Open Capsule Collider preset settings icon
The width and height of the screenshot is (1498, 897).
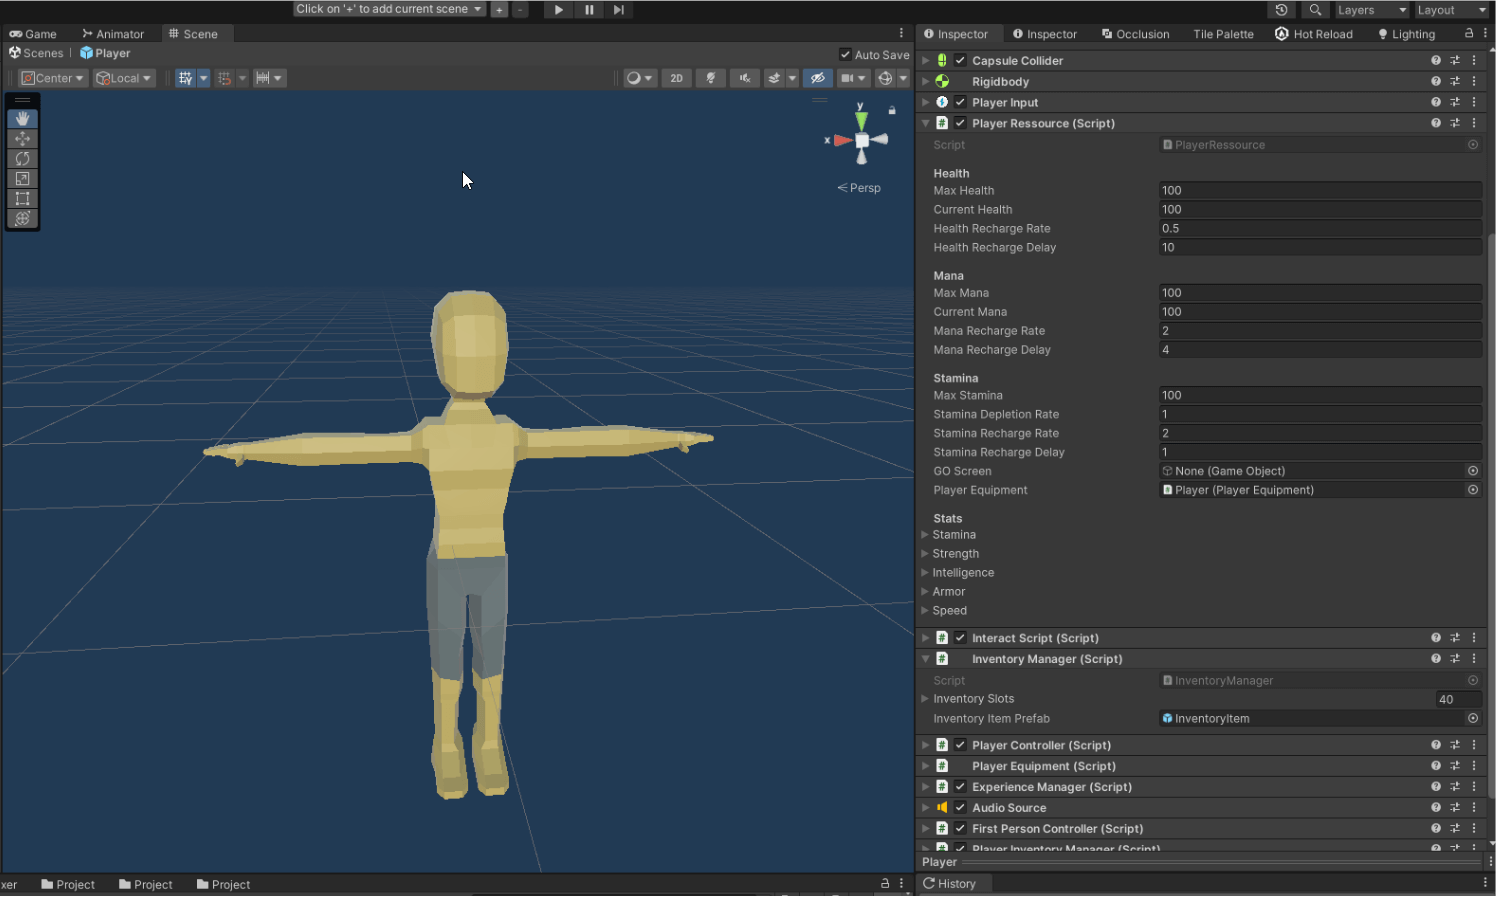tap(1455, 60)
